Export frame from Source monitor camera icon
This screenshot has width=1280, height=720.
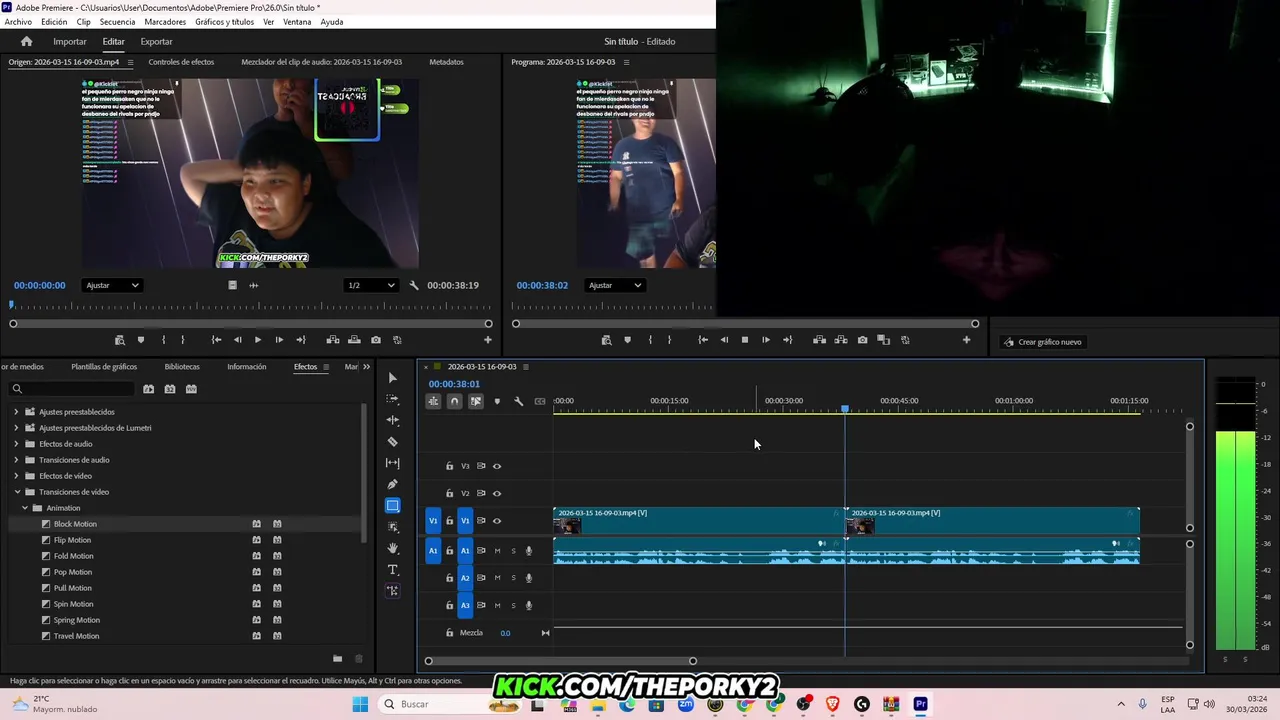pyautogui.click(x=376, y=340)
